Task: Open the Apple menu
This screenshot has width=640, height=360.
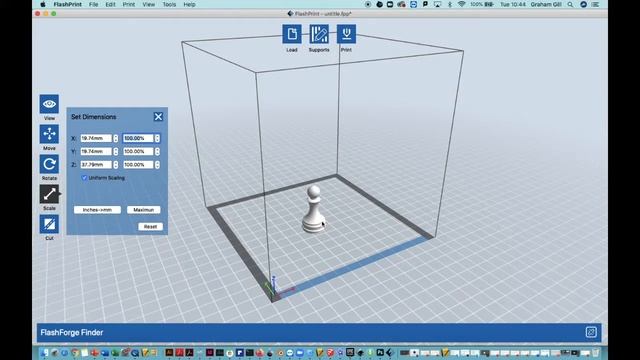Action: click(43, 4)
